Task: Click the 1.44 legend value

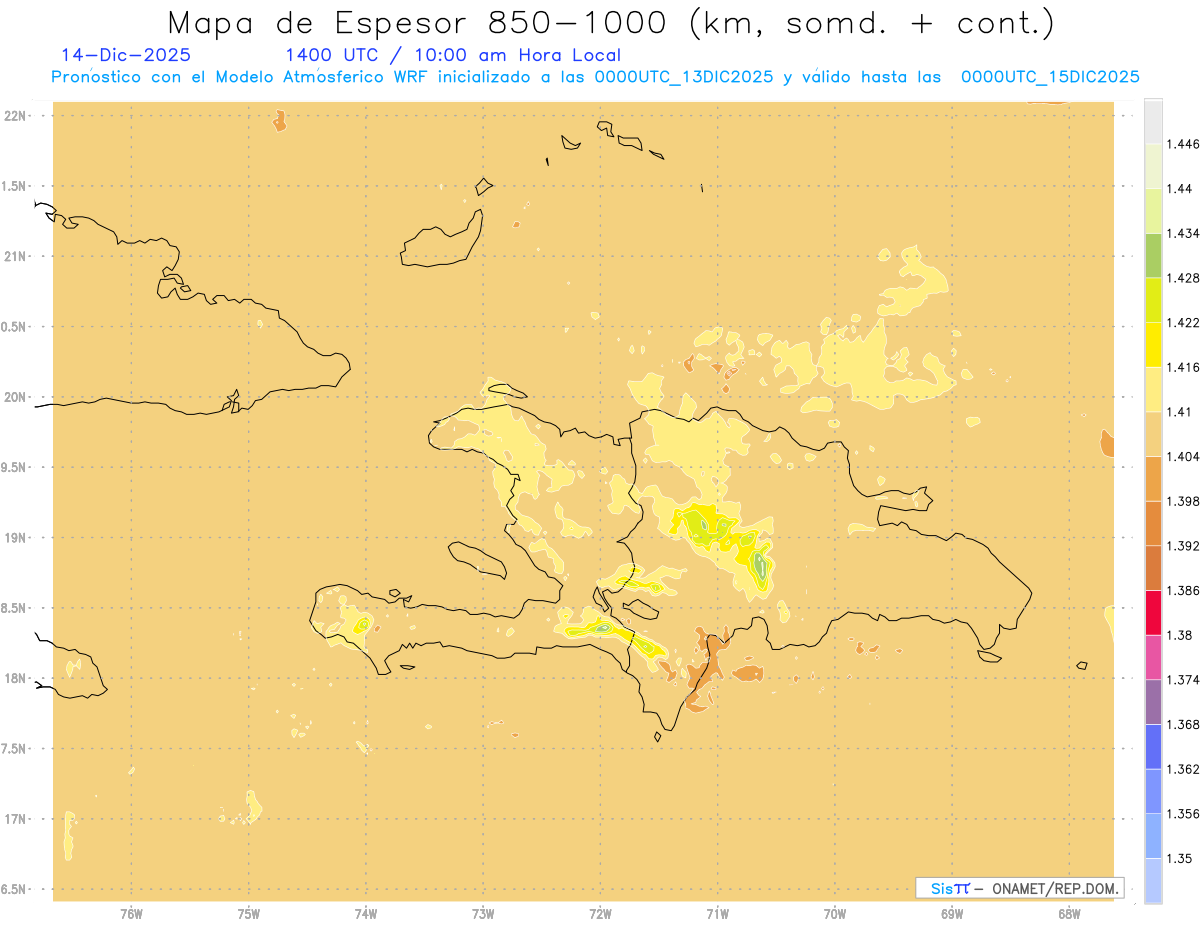Action: (1180, 188)
